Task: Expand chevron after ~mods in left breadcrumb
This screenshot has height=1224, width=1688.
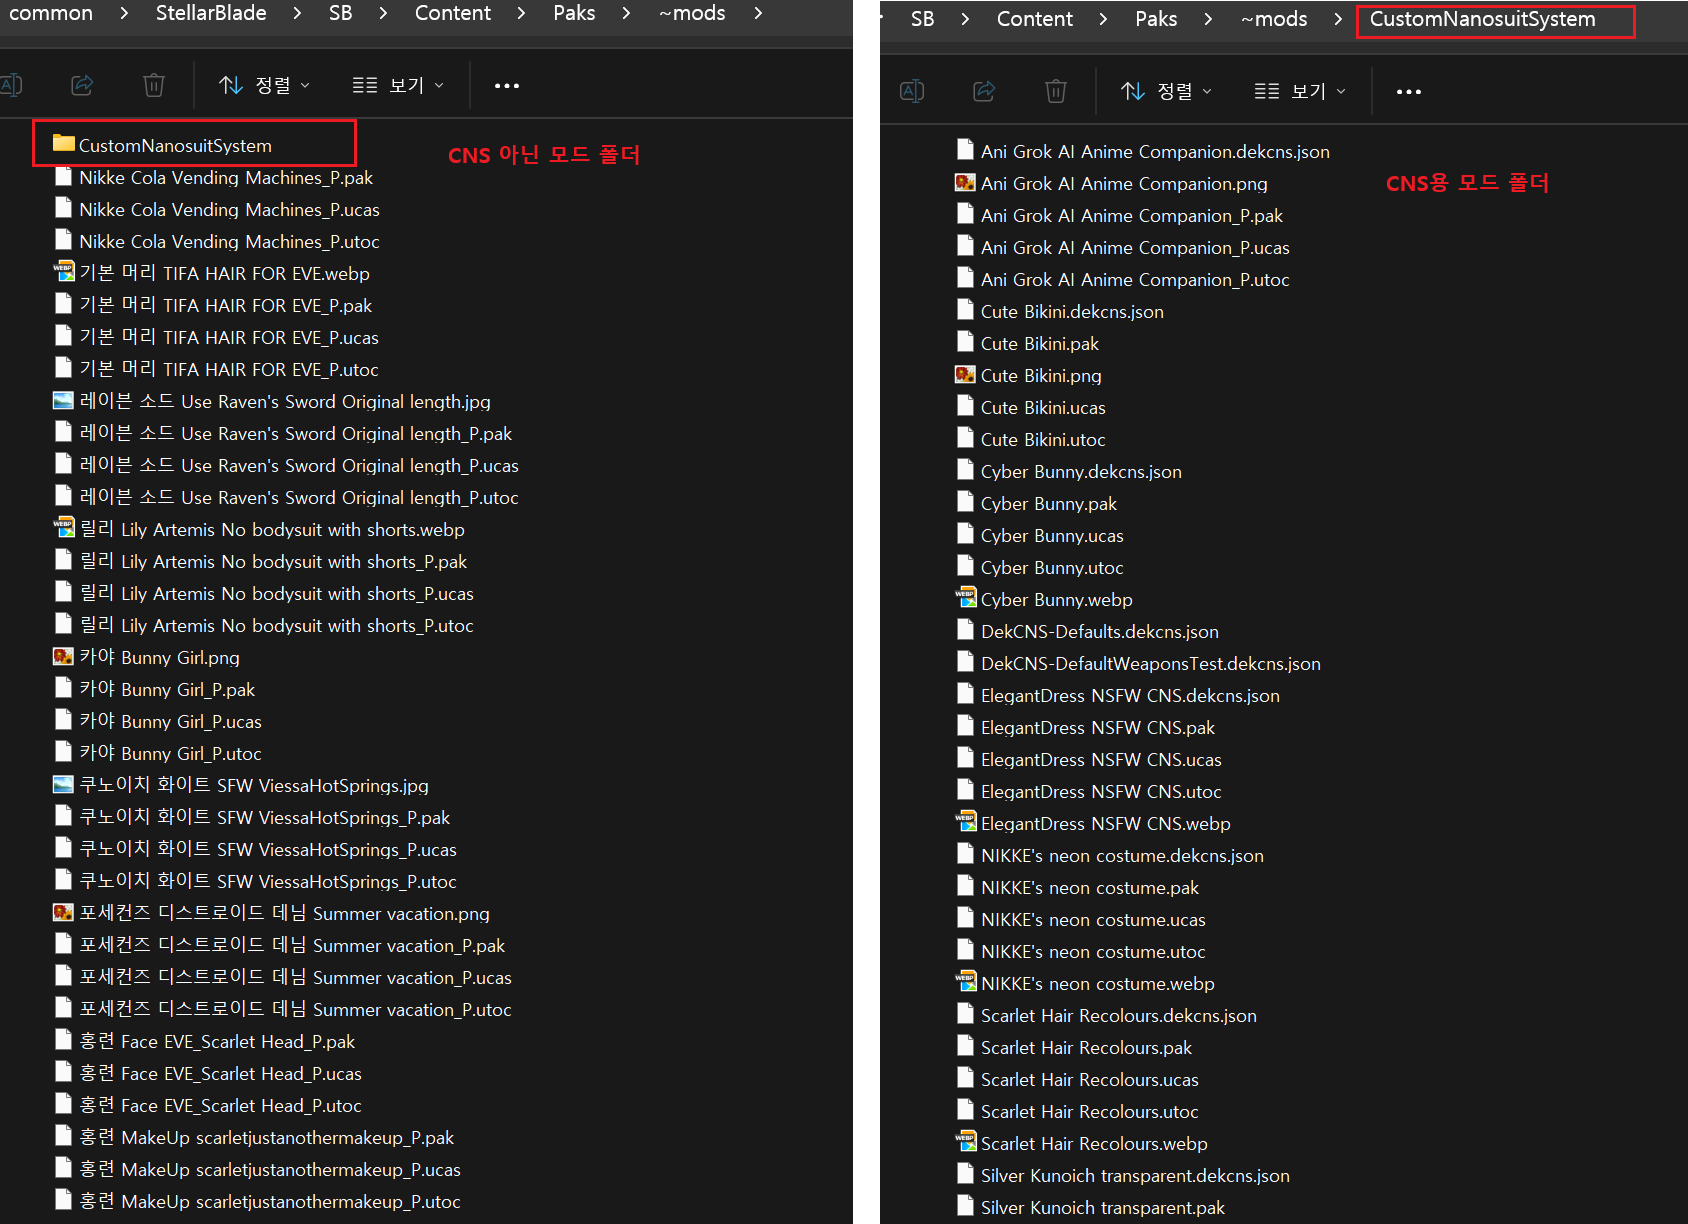Action: 758,13
